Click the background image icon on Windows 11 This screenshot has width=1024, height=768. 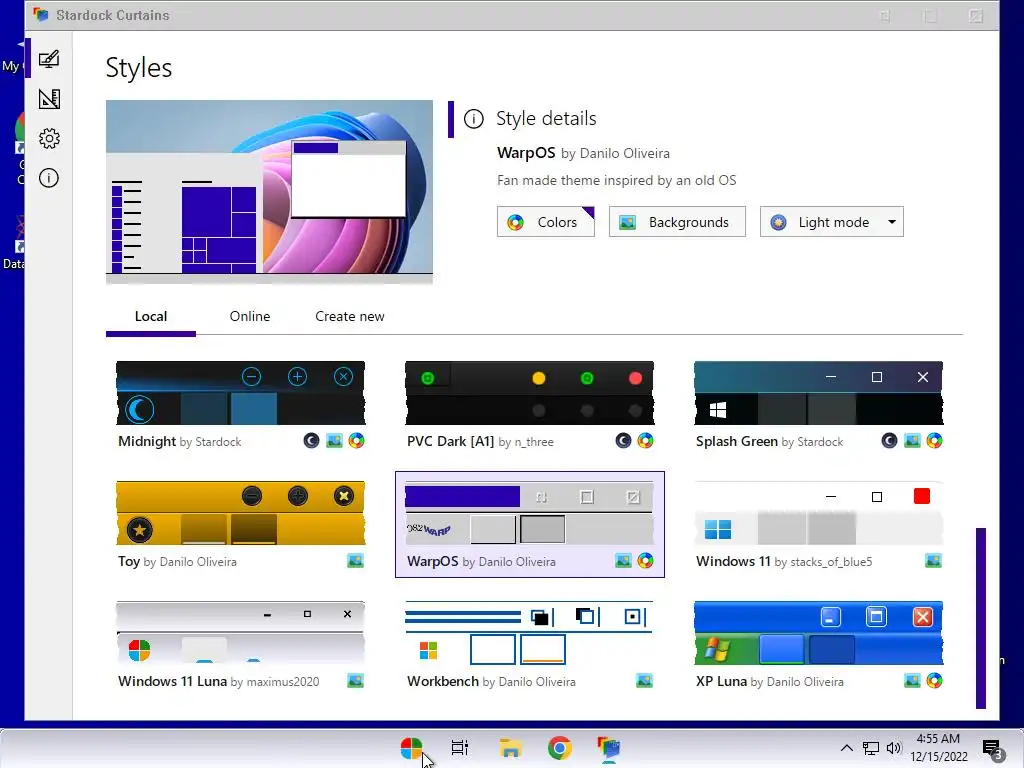(x=934, y=561)
